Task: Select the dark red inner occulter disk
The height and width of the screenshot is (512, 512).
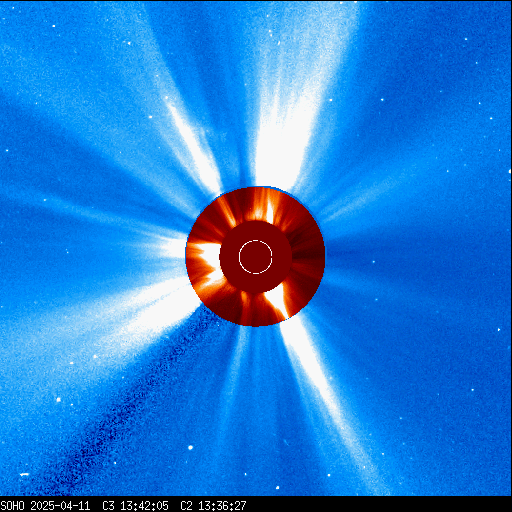Action: (255, 257)
